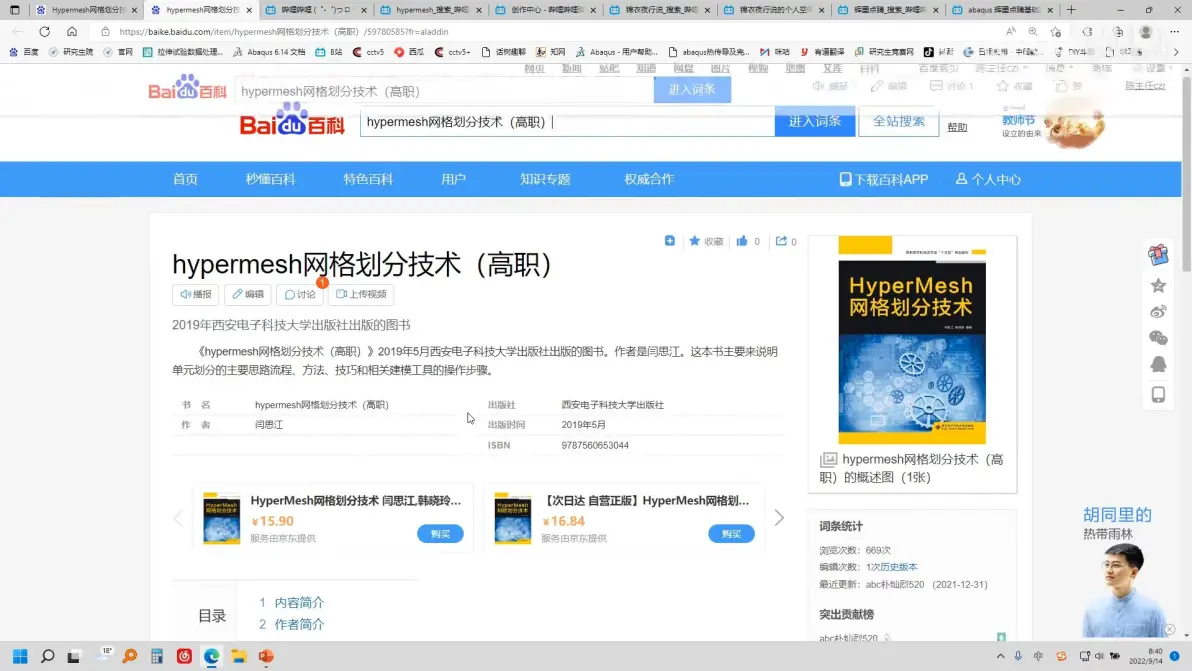Share to WeChat via sidebar icon

[1158, 338]
